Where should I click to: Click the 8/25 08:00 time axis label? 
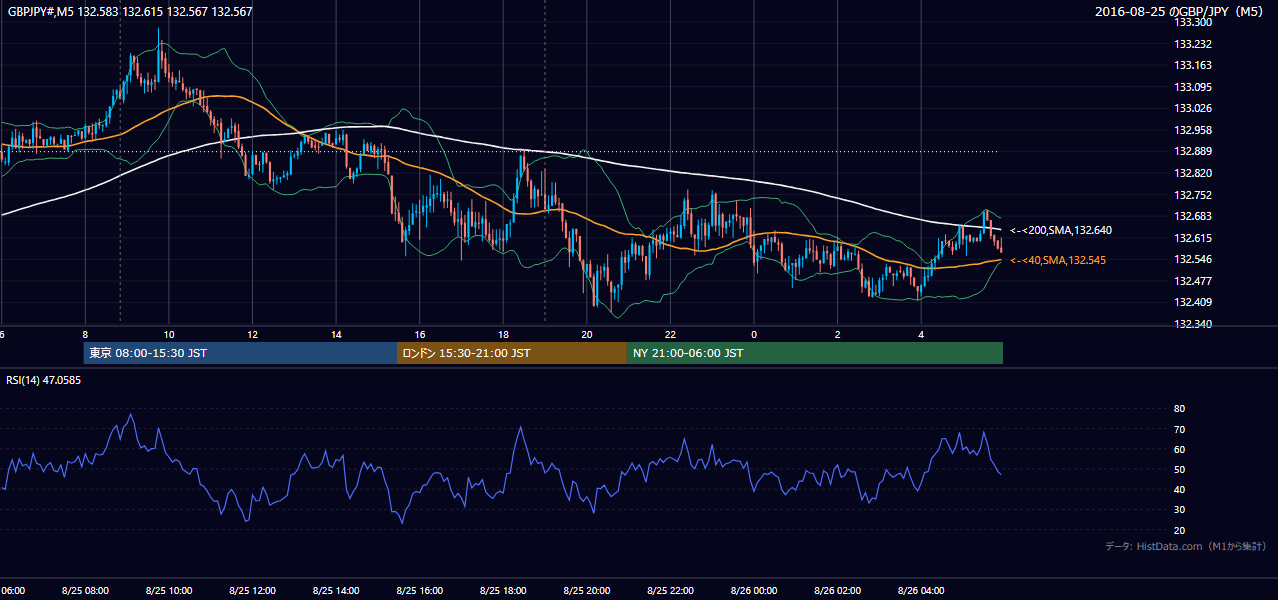click(84, 591)
